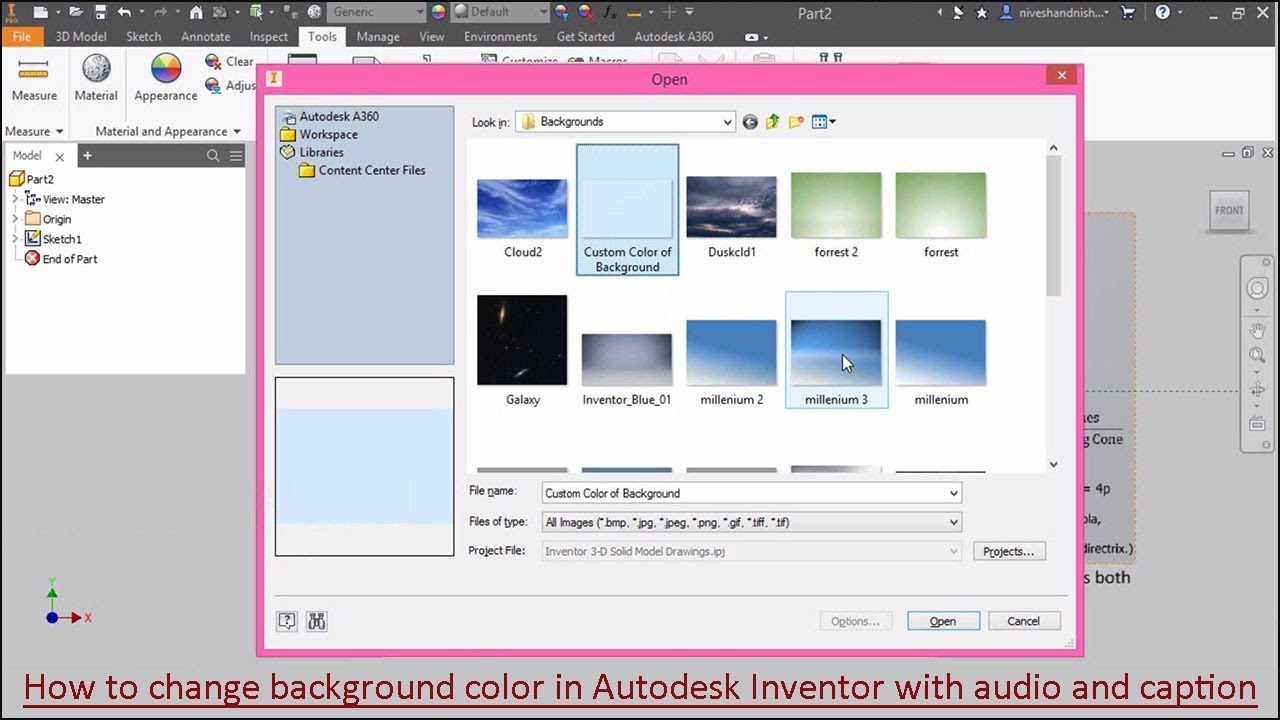Image resolution: width=1280 pixels, height=720 pixels.
Task: Switch to the Annotate ribbon tab
Action: 205,36
